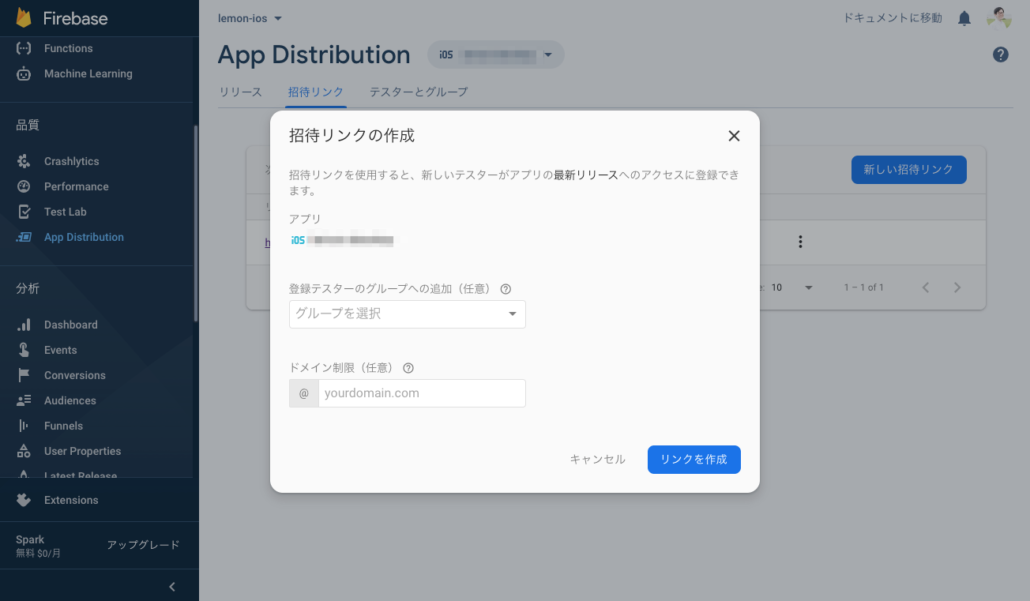Click the page help question mark icon
This screenshot has height=601, width=1030.
pos(1000,55)
